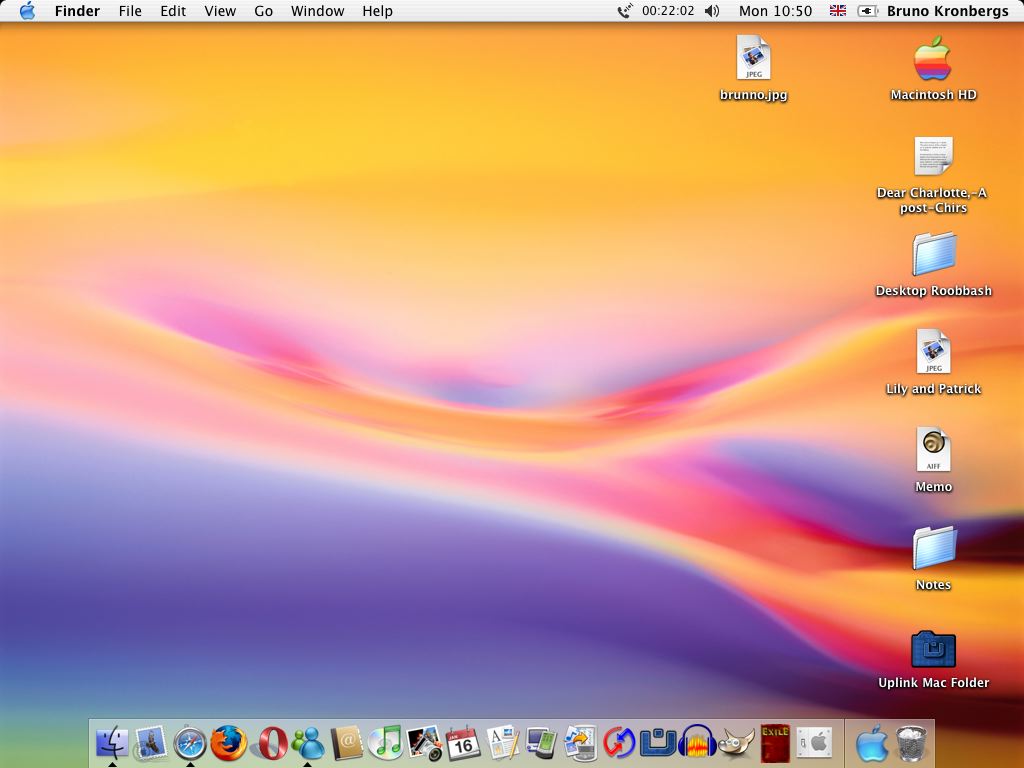The height and width of the screenshot is (768, 1024).
Task: Launch Audacity from the Dock
Action: point(697,743)
